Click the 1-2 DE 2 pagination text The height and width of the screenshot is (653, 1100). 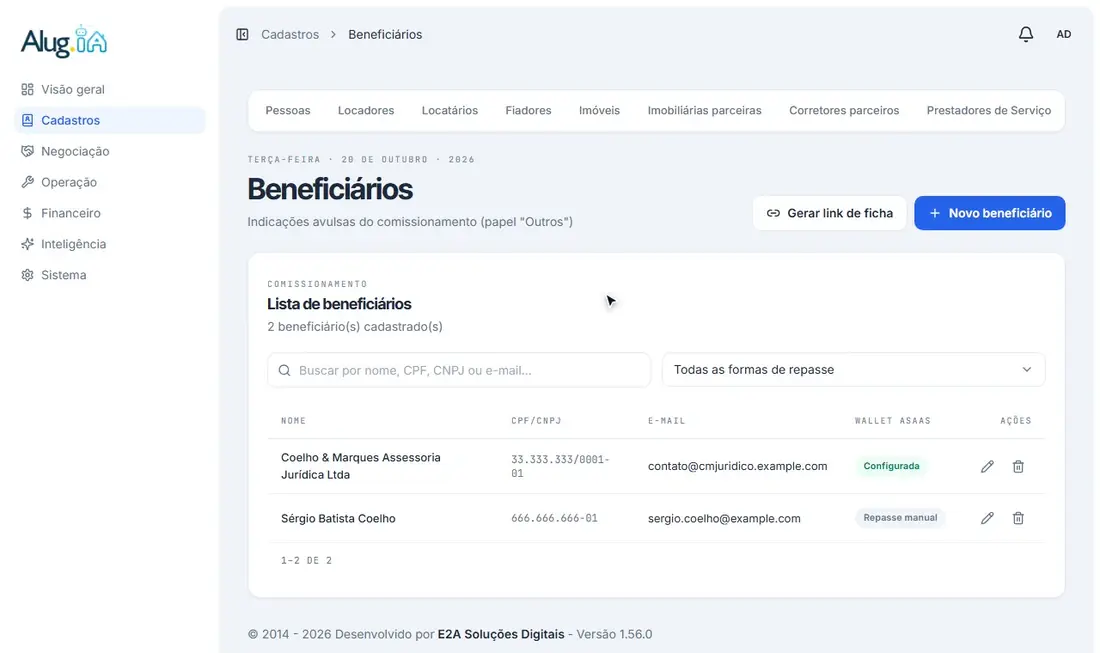[307, 560]
